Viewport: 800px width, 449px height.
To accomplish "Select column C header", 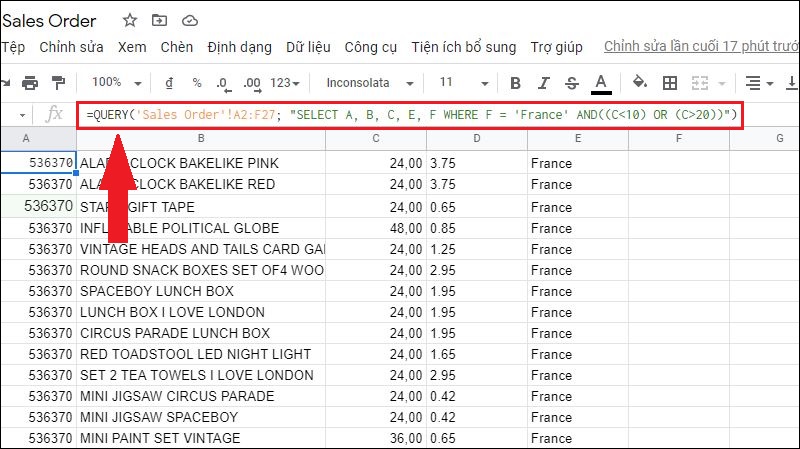I will (x=376, y=138).
